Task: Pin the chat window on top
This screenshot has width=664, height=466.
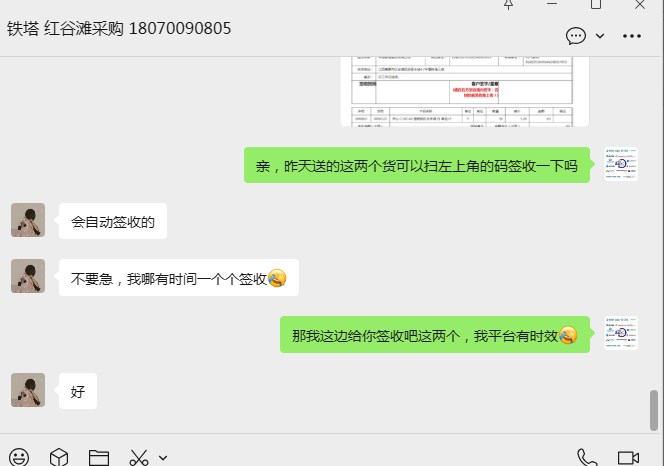Action: 508,5
